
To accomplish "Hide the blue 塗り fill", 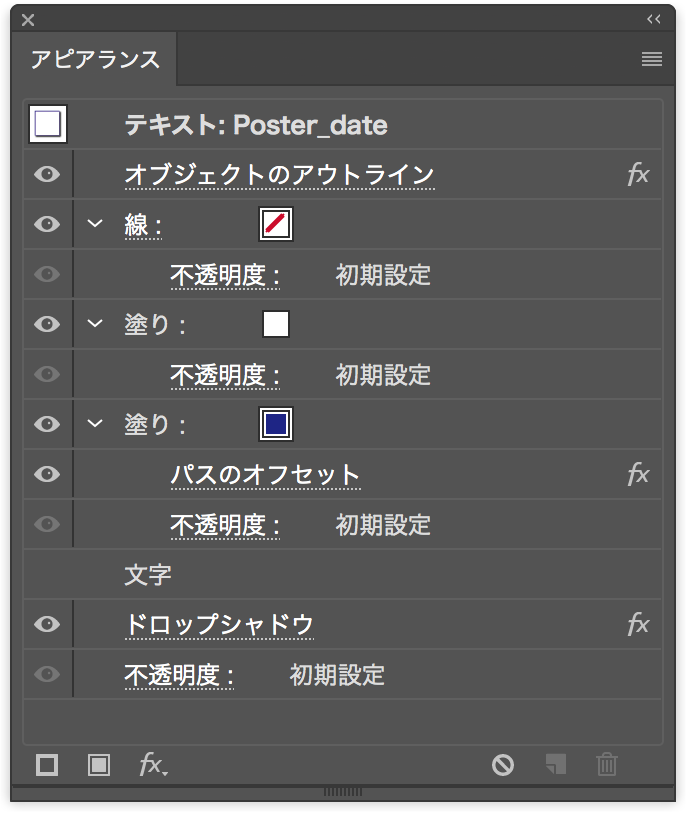I will [x=47, y=424].
